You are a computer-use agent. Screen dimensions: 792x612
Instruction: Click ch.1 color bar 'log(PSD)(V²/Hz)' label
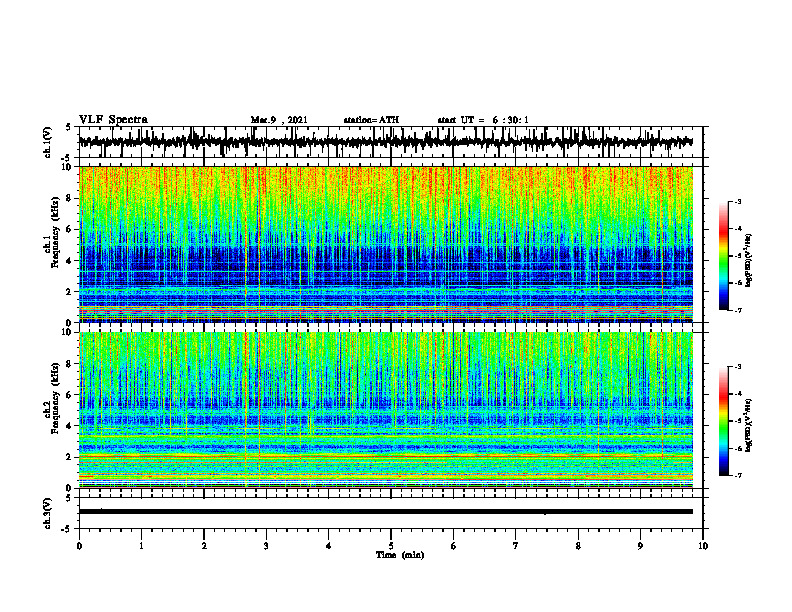click(x=749, y=260)
